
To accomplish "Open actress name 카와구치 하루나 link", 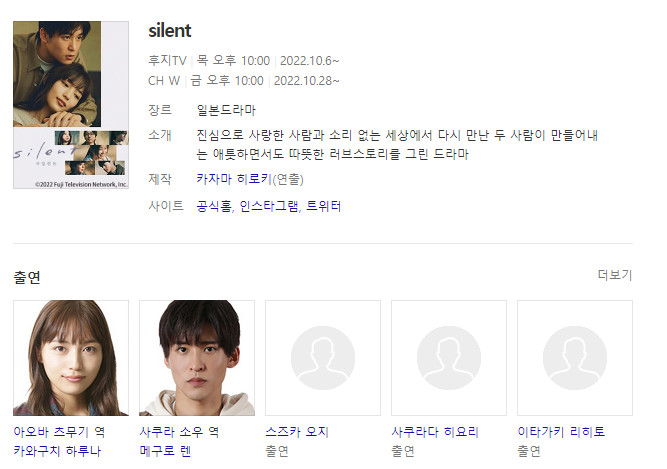I will 57,450.
